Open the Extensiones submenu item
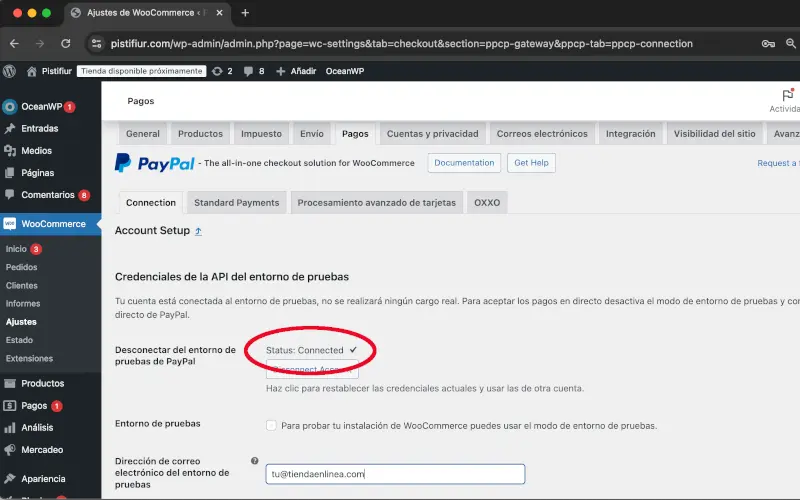Screen dimensions: 800x500 point(29,358)
